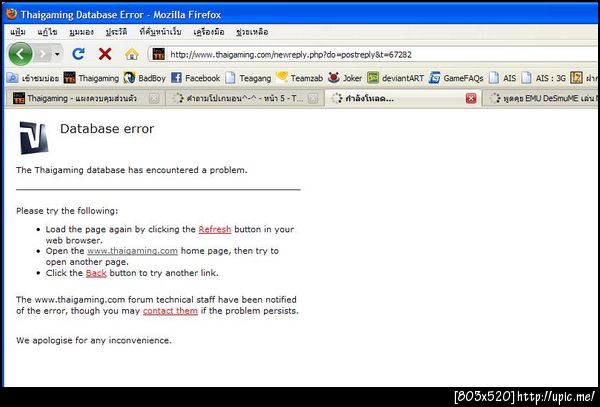Open the Bookmarks menu in the menu bar

click(160, 32)
